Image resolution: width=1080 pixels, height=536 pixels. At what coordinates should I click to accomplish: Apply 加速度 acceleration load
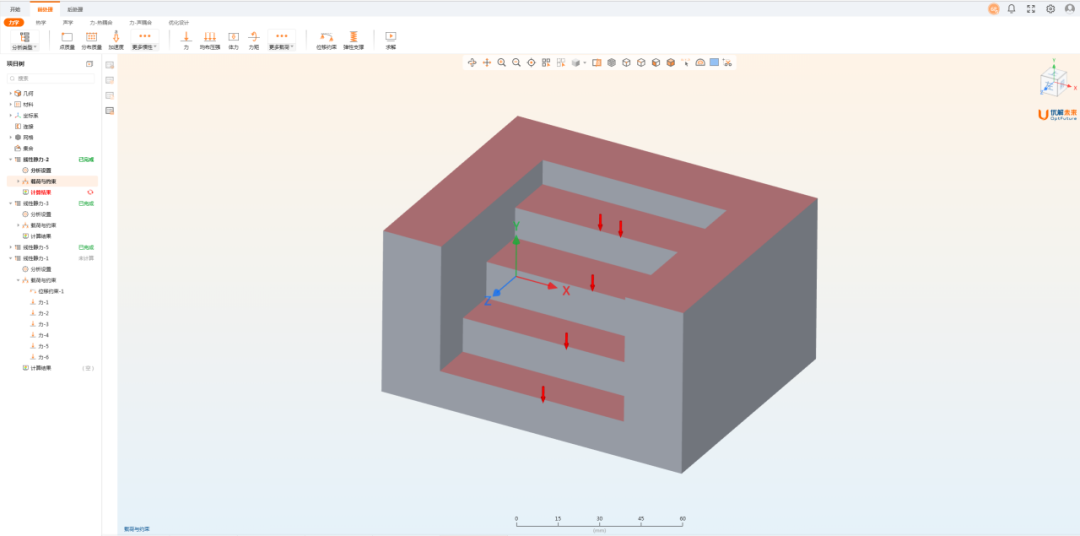pyautogui.click(x=116, y=40)
